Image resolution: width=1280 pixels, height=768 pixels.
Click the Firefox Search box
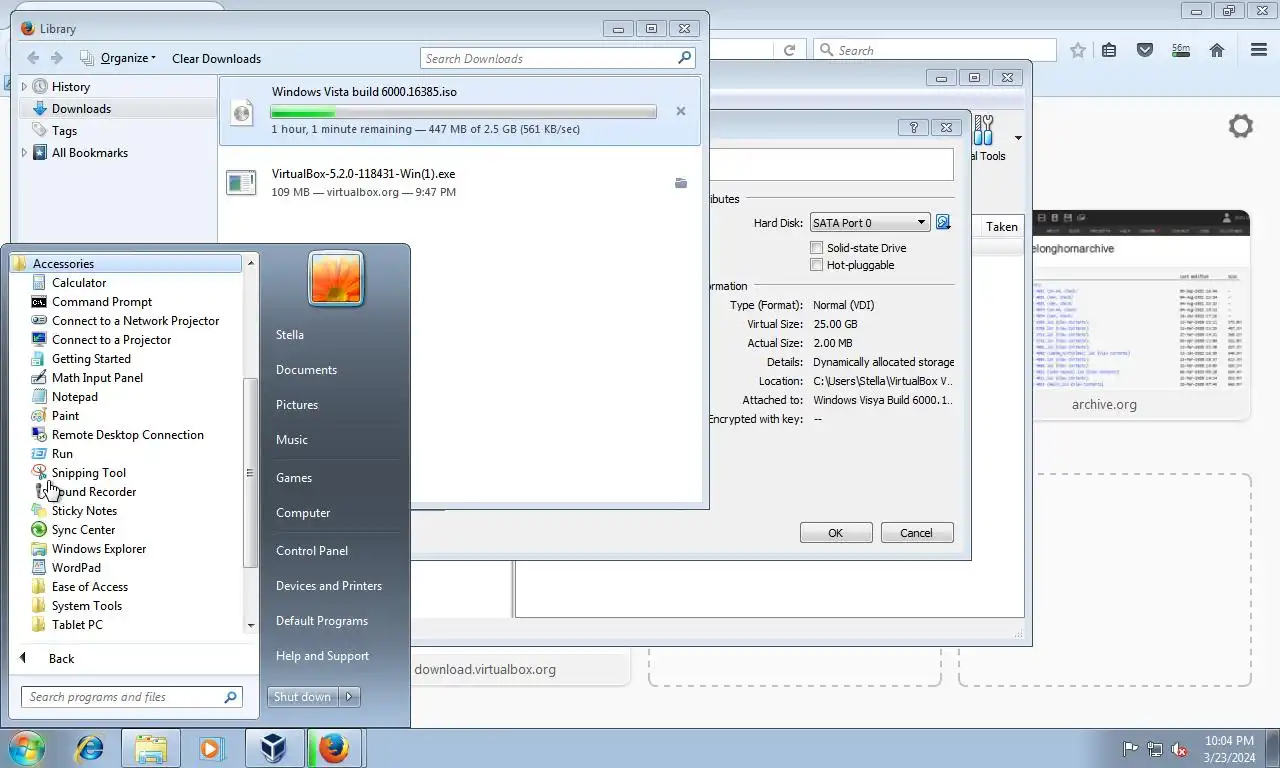pyautogui.click(x=935, y=50)
